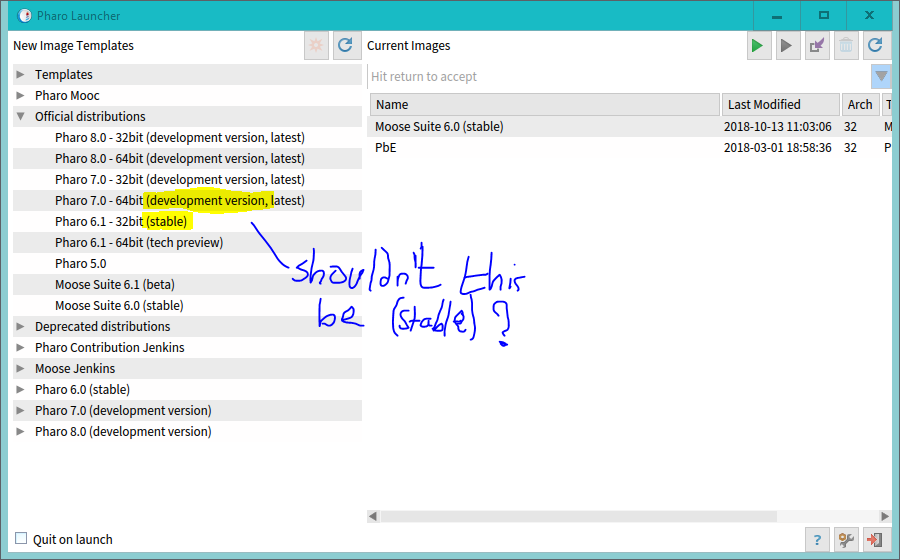900x560 pixels.
Task: Open help with the question mark button
Action: coord(817,540)
